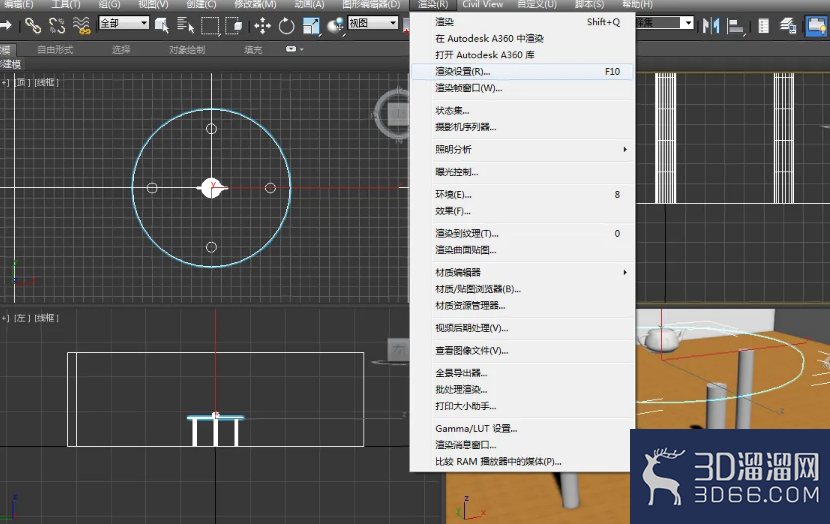Viewport: 830px width, 524px height.
Task: Activate the Select and Move tool
Action: [262, 25]
